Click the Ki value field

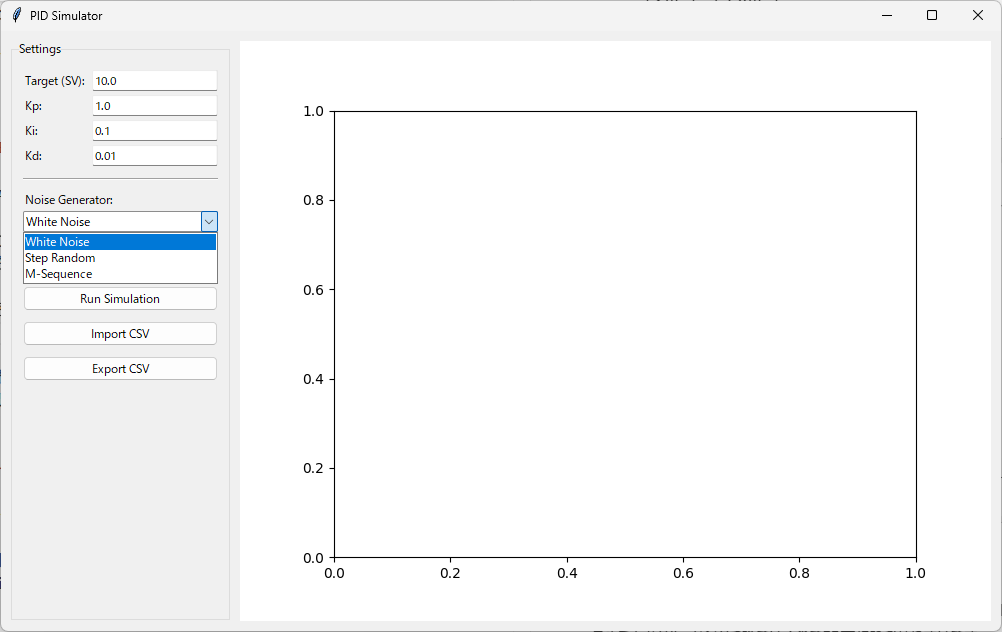point(155,131)
